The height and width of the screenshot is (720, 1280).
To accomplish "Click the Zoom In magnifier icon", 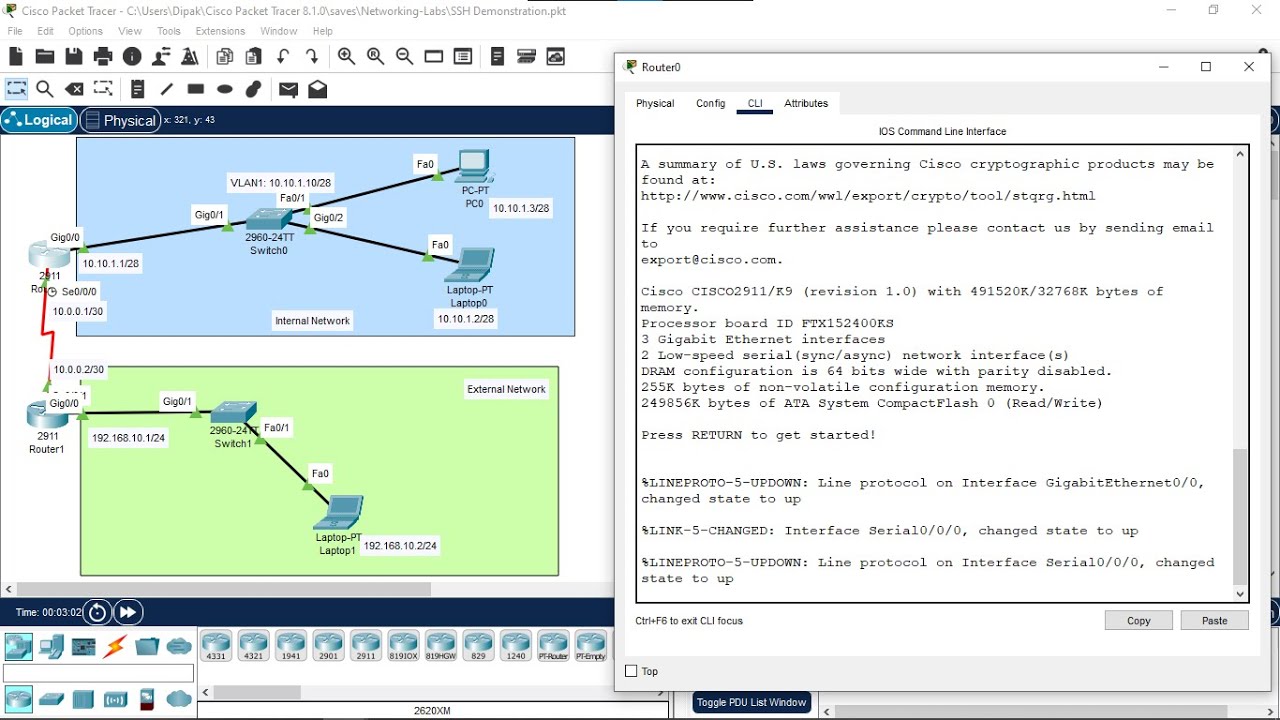I will pos(346,57).
